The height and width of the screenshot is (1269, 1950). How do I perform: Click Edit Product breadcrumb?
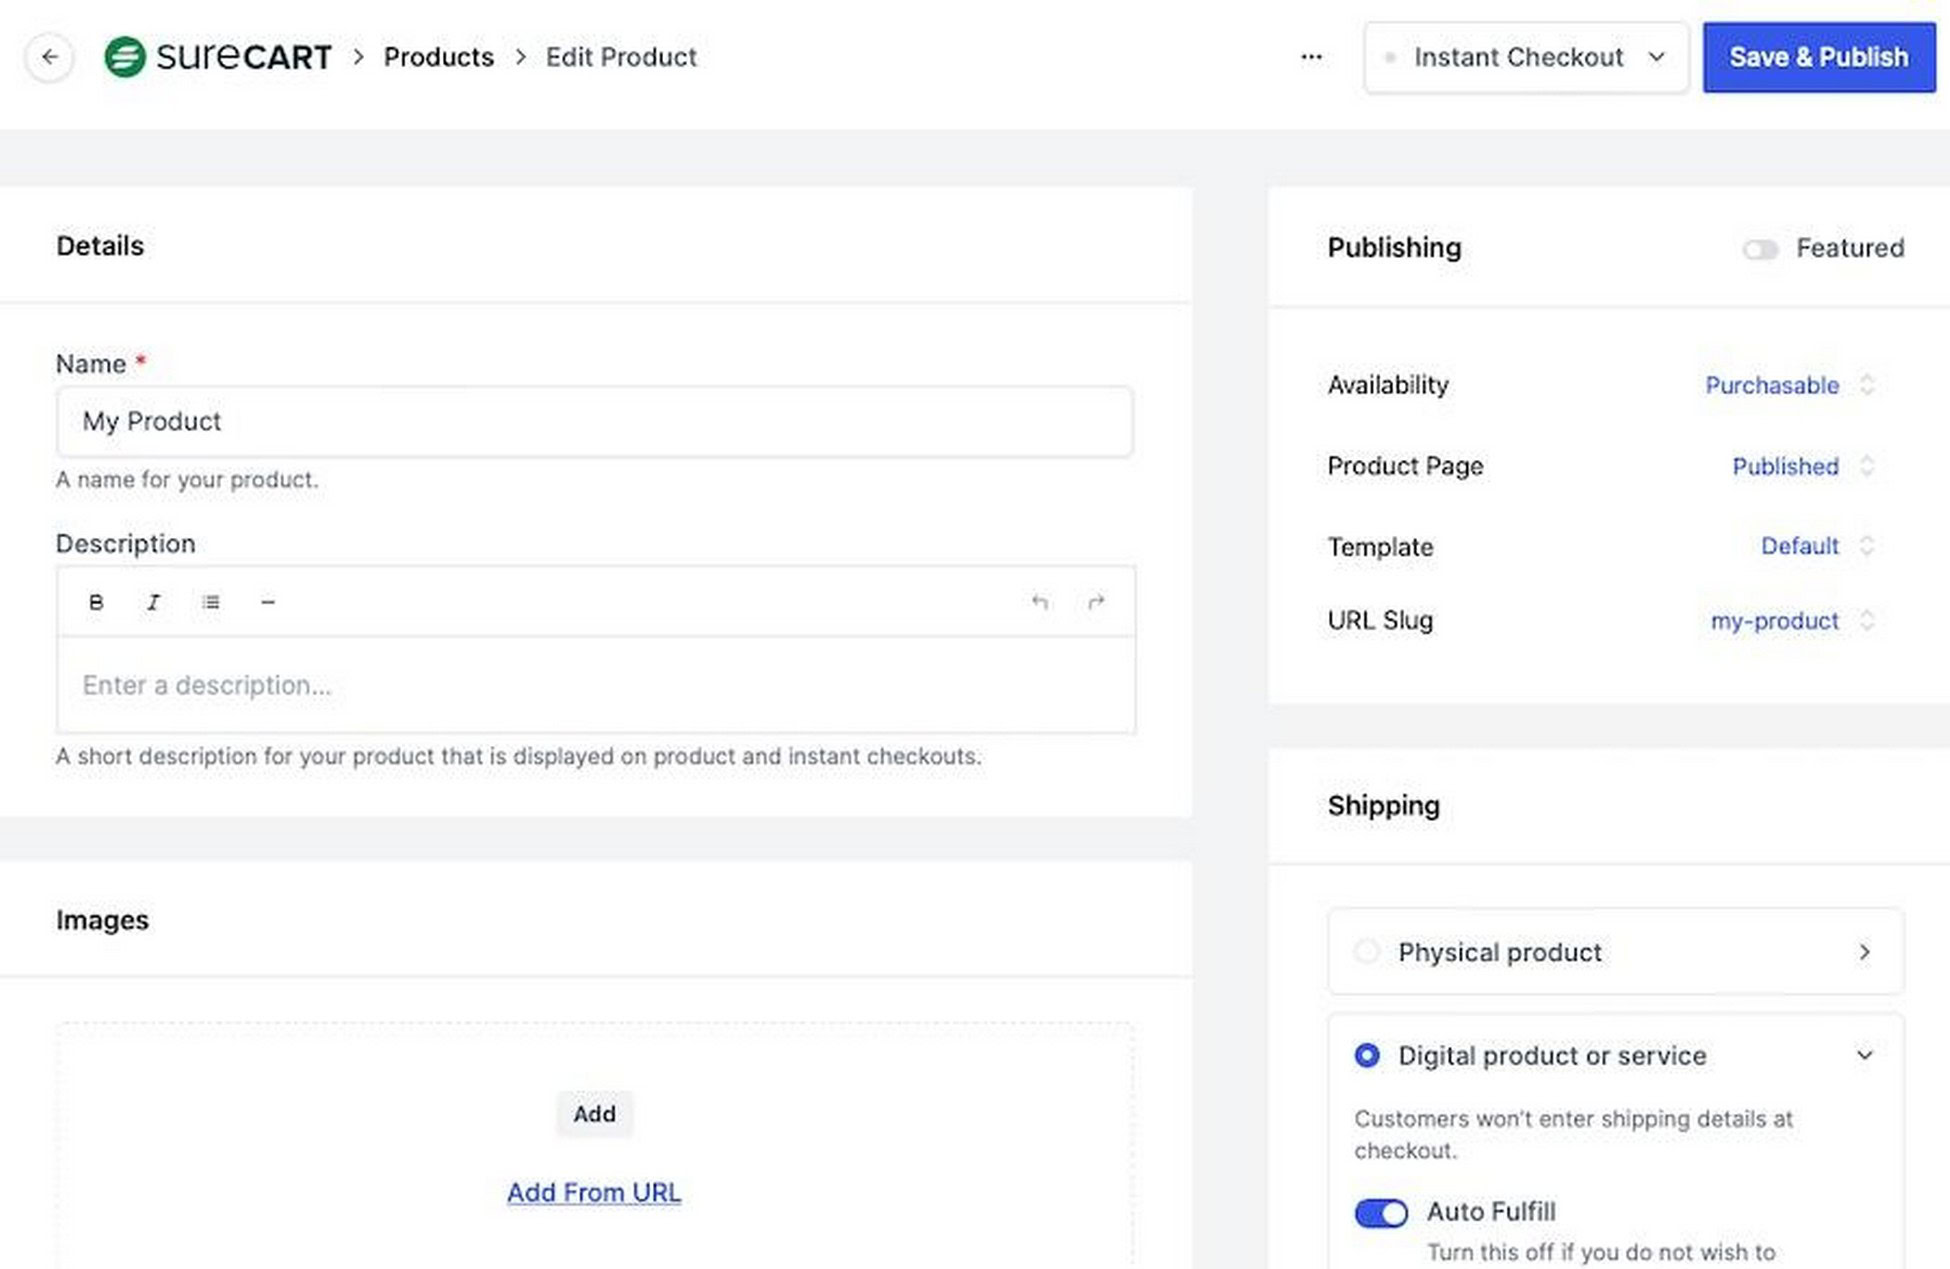point(621,57)
